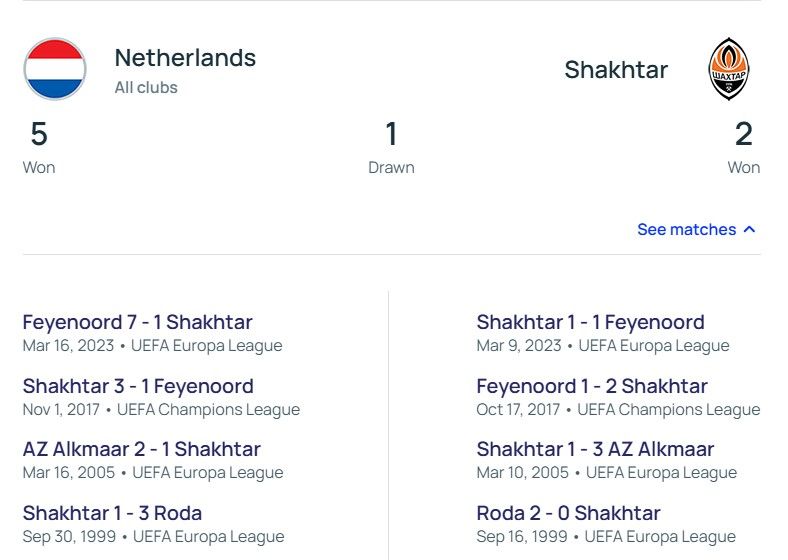
Task: Click the Shakhtar team name heading
Action: pyautogui.click(x=616, y=69)
